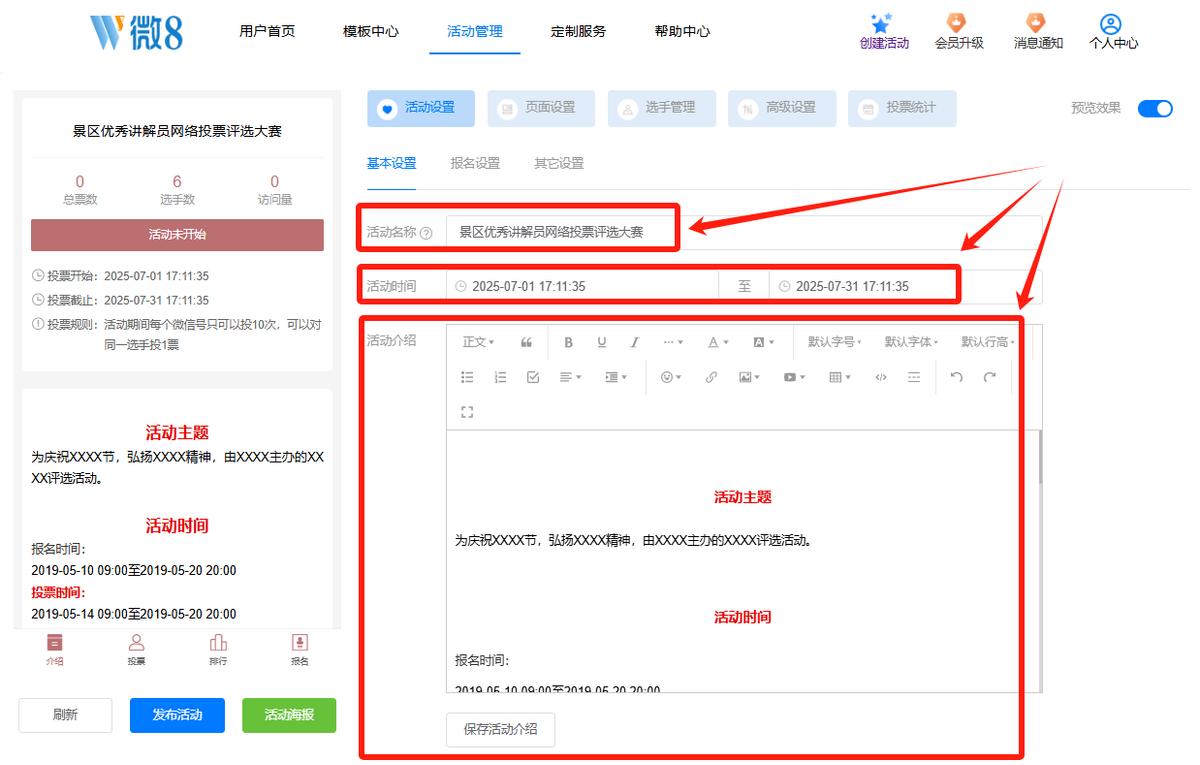Click the 活动未开始 status bar
This screenshot has width=1200, height=765.
177,235
